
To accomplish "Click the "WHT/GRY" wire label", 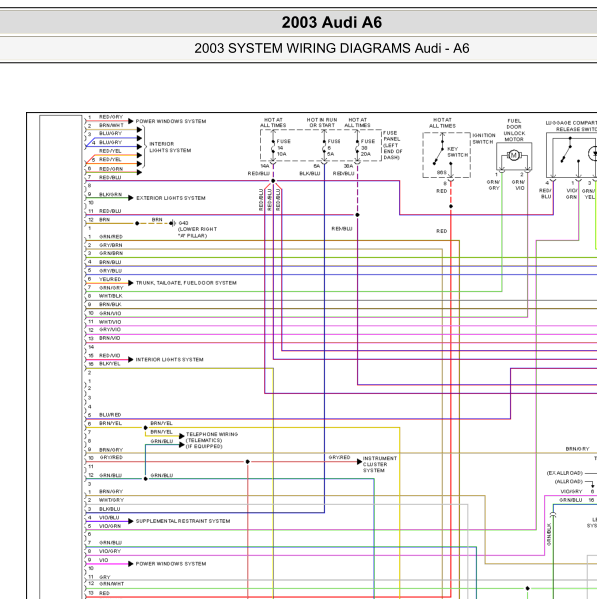I will pos(112,500).
